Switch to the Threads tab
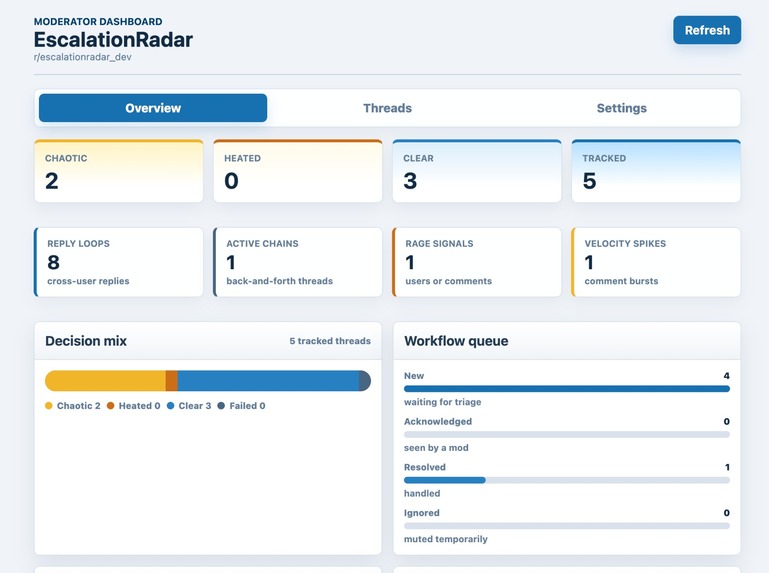Screen dimensions: 769x573 (x=387, y=108)
